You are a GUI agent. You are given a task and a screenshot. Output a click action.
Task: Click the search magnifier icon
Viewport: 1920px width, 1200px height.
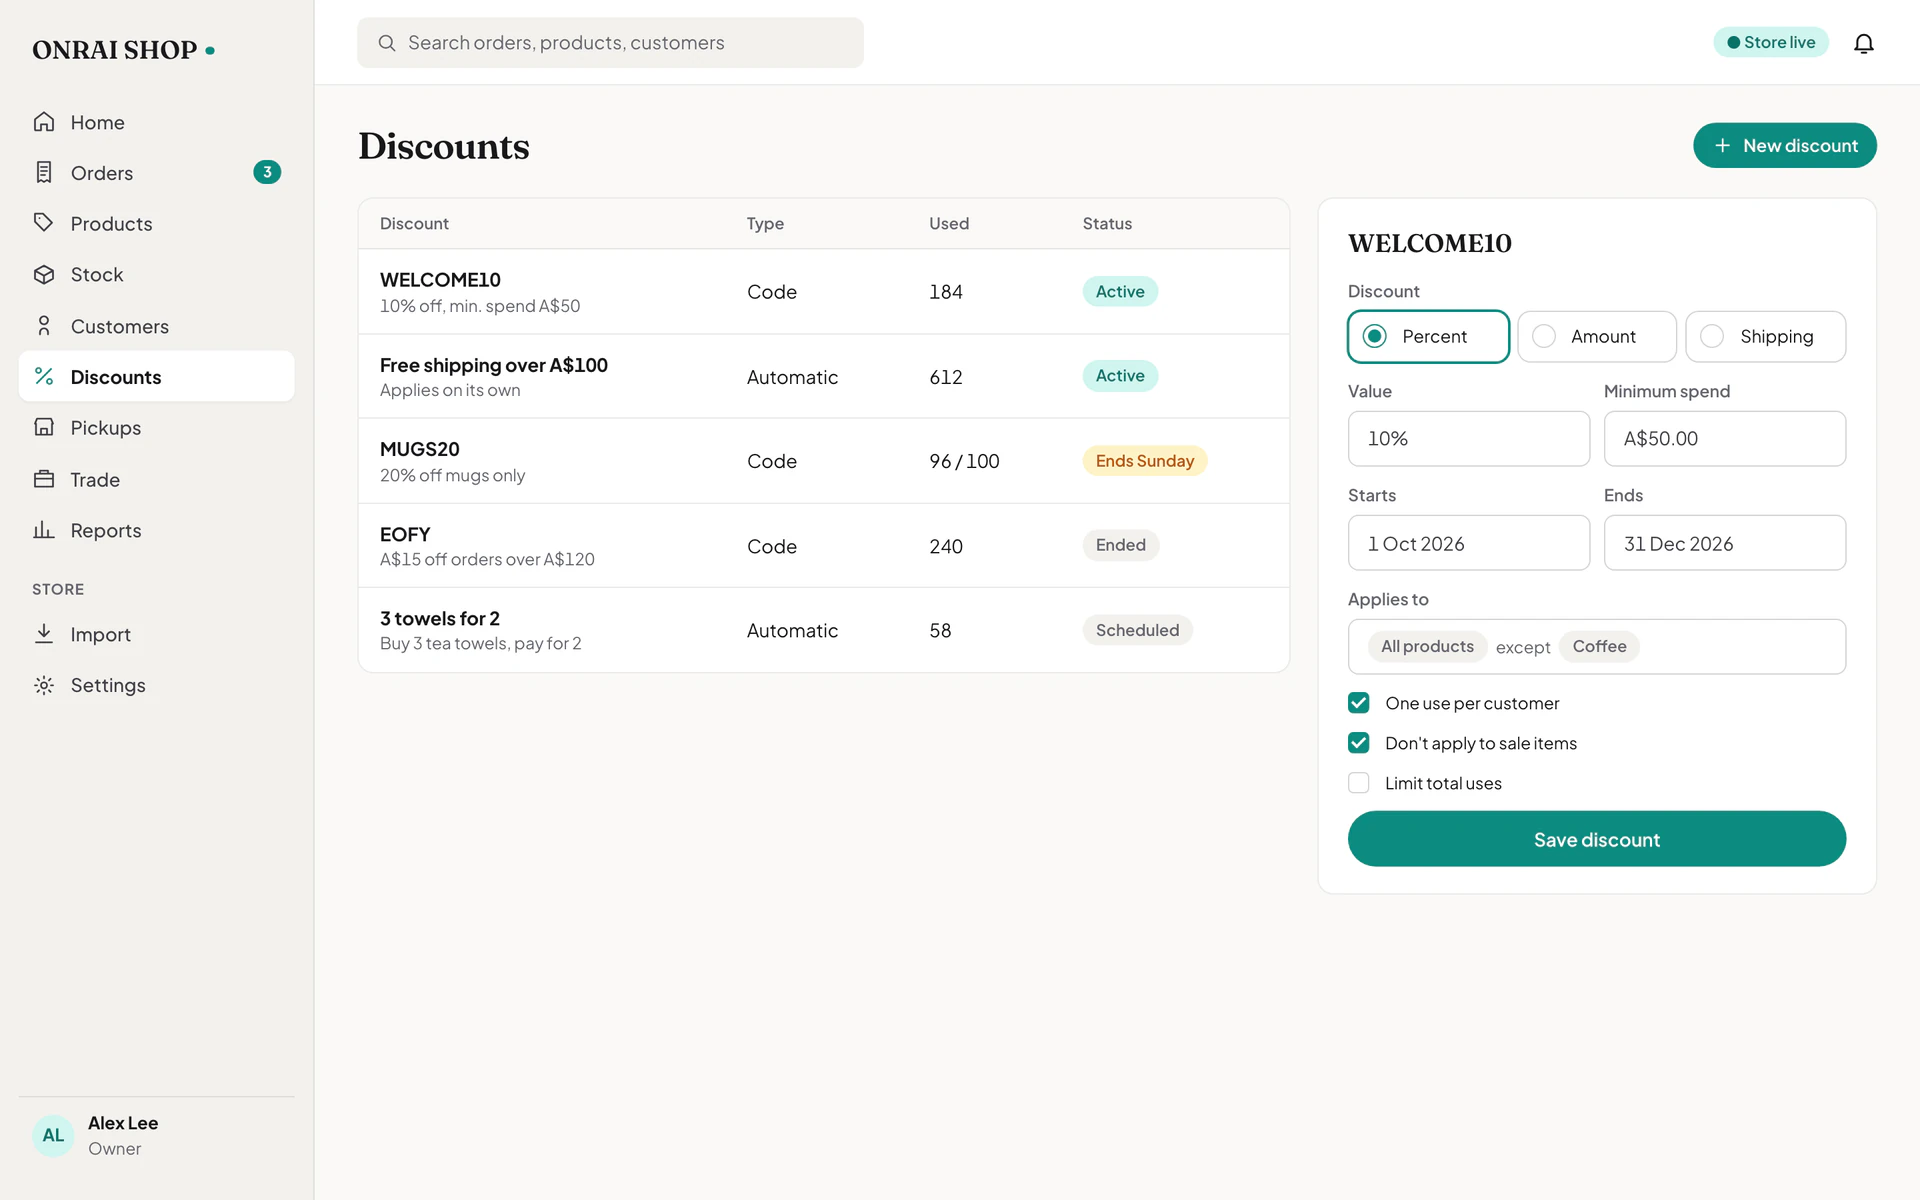coord(387,43)
